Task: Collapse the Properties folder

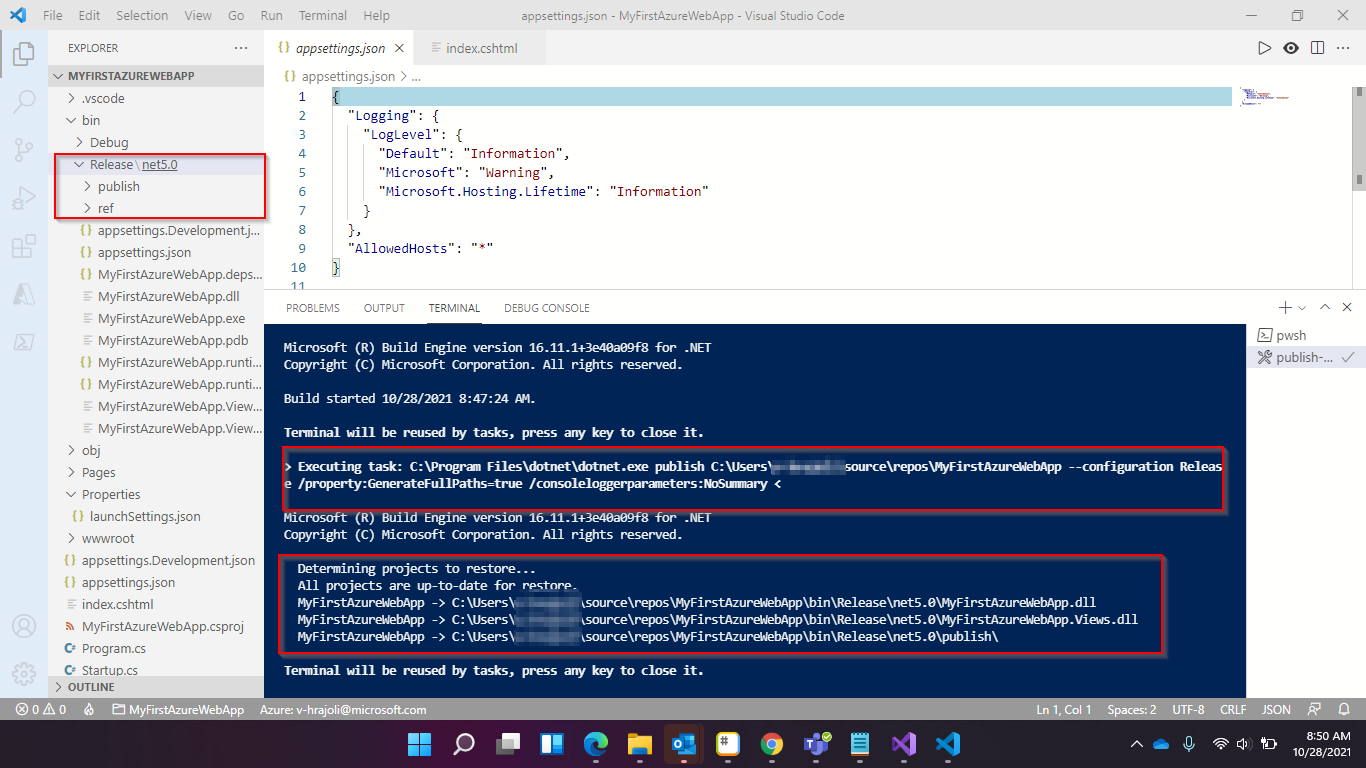Action: 156,494
